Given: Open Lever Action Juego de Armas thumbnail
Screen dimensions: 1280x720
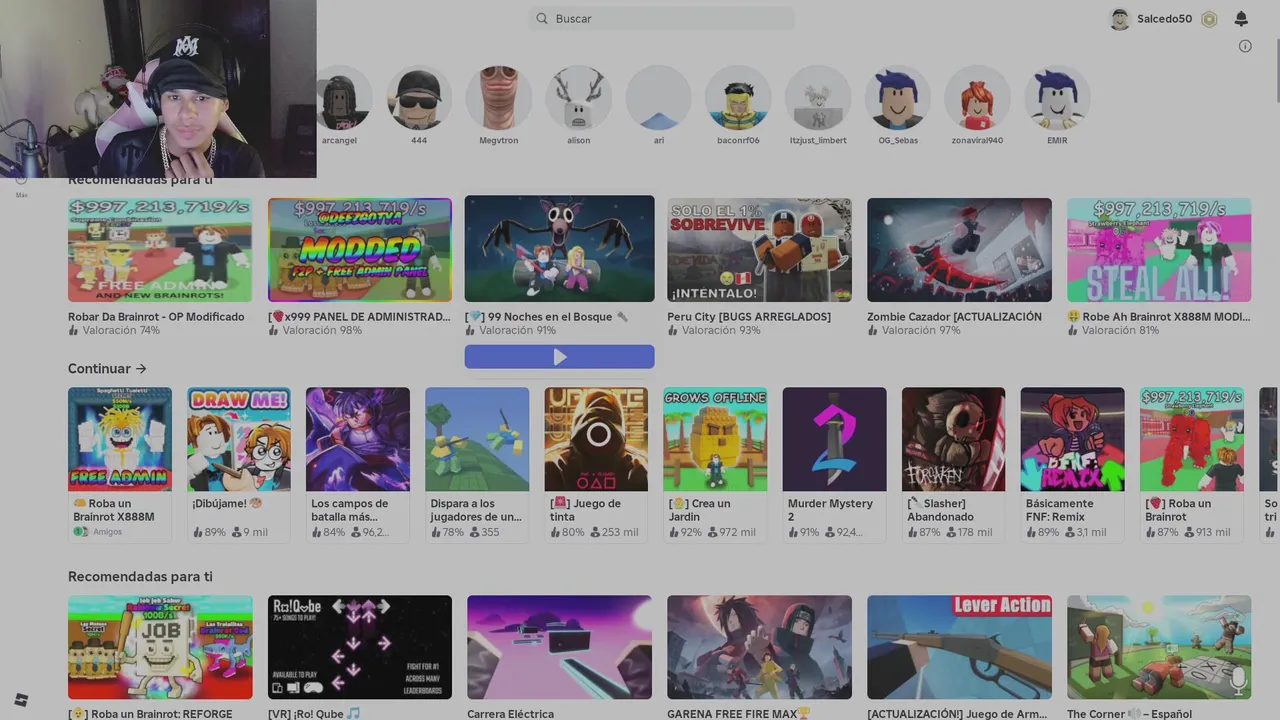Looking at the screenshot, I should point(960,648).
